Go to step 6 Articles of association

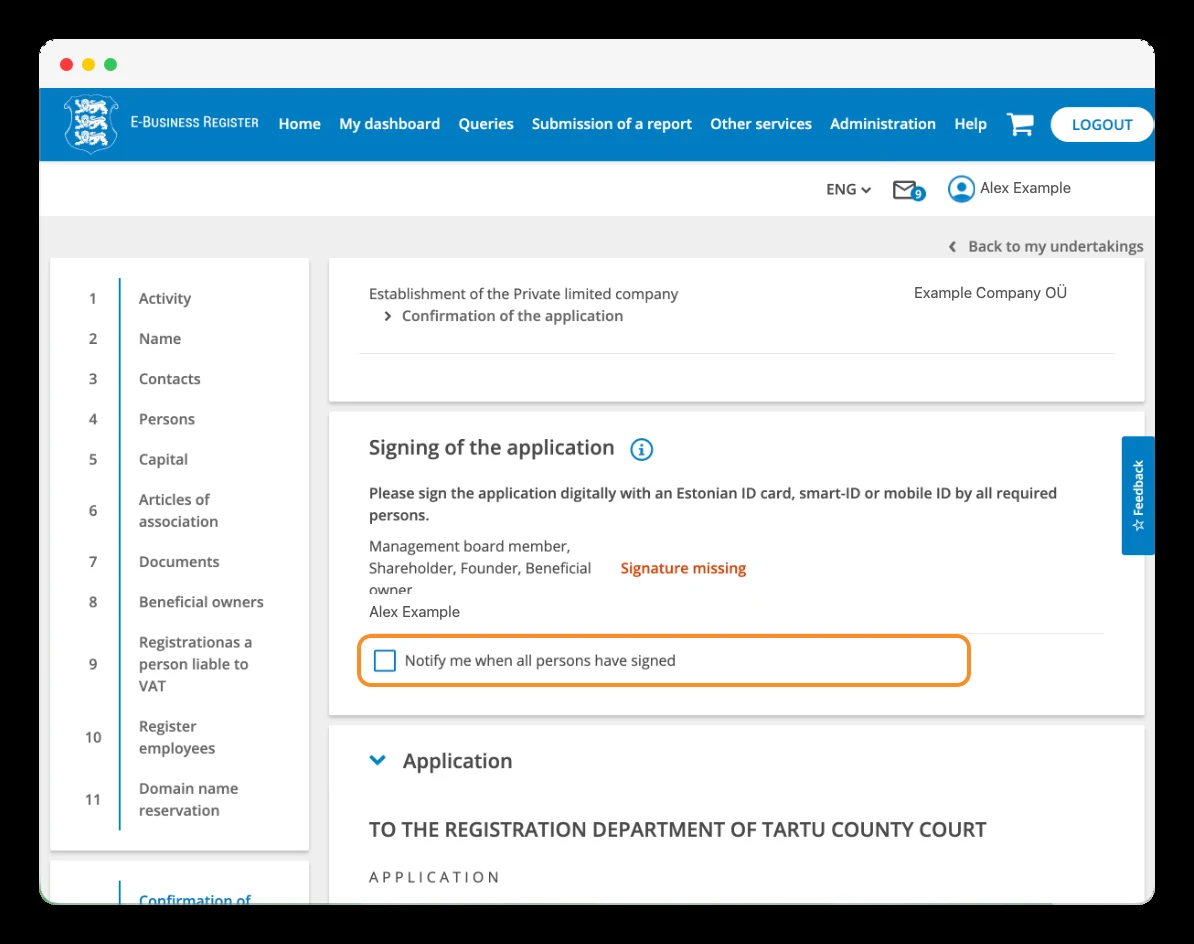click(x=178, y=511)
